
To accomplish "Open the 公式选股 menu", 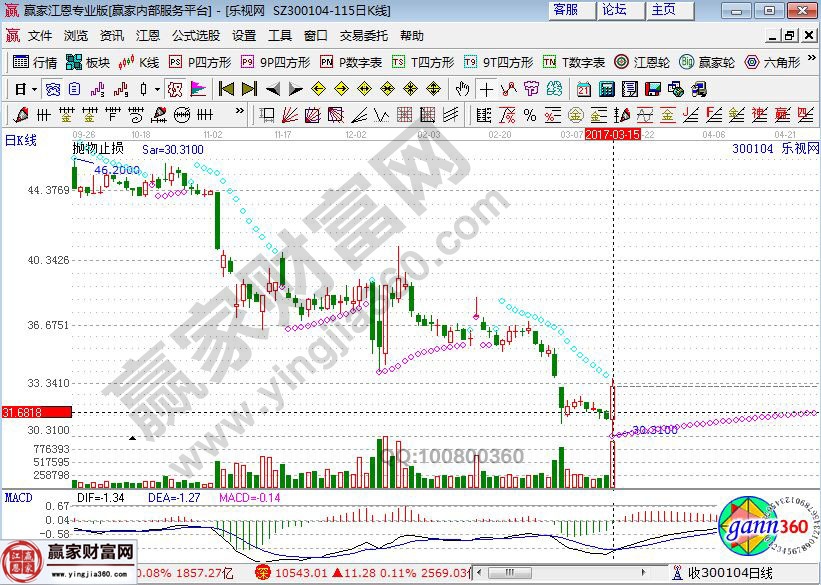I will click(195, 35).
